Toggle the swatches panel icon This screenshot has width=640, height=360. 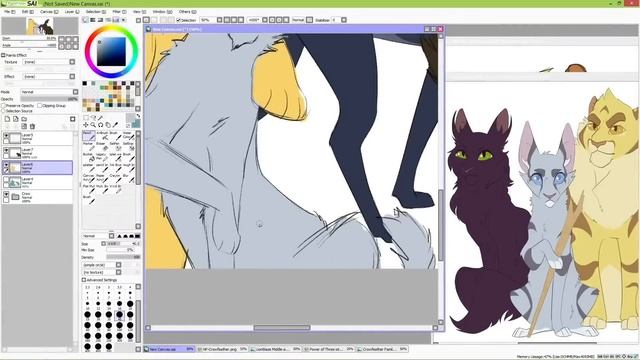point(116,20)
